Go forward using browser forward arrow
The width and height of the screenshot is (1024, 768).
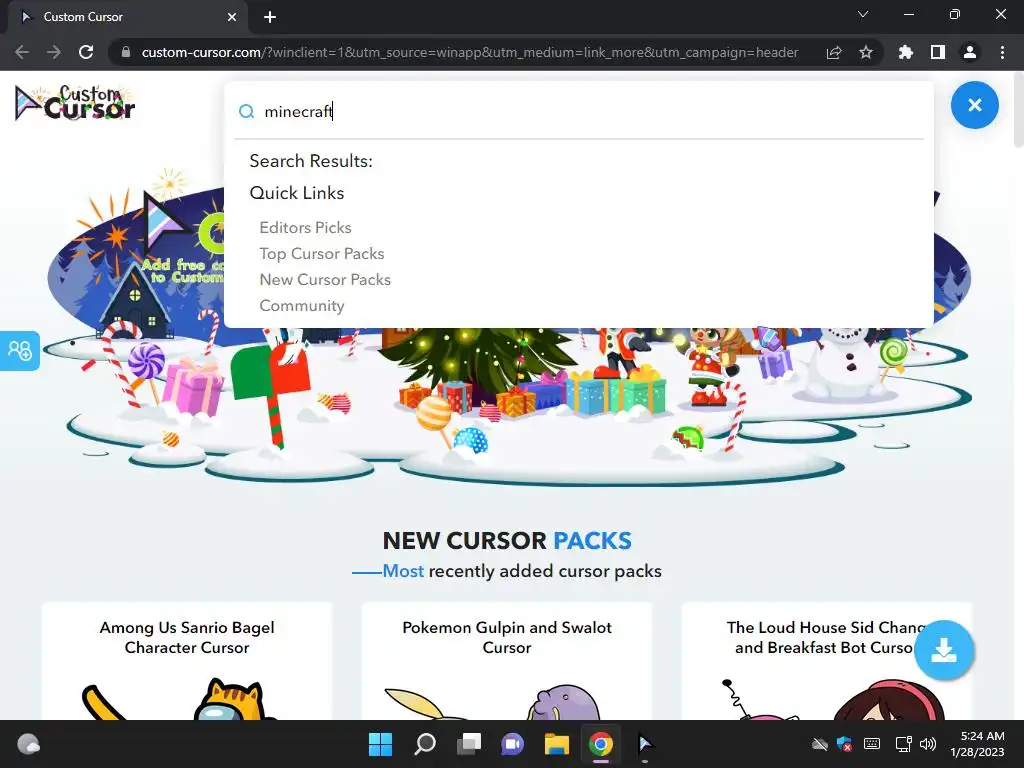click(x=54, y=52)
